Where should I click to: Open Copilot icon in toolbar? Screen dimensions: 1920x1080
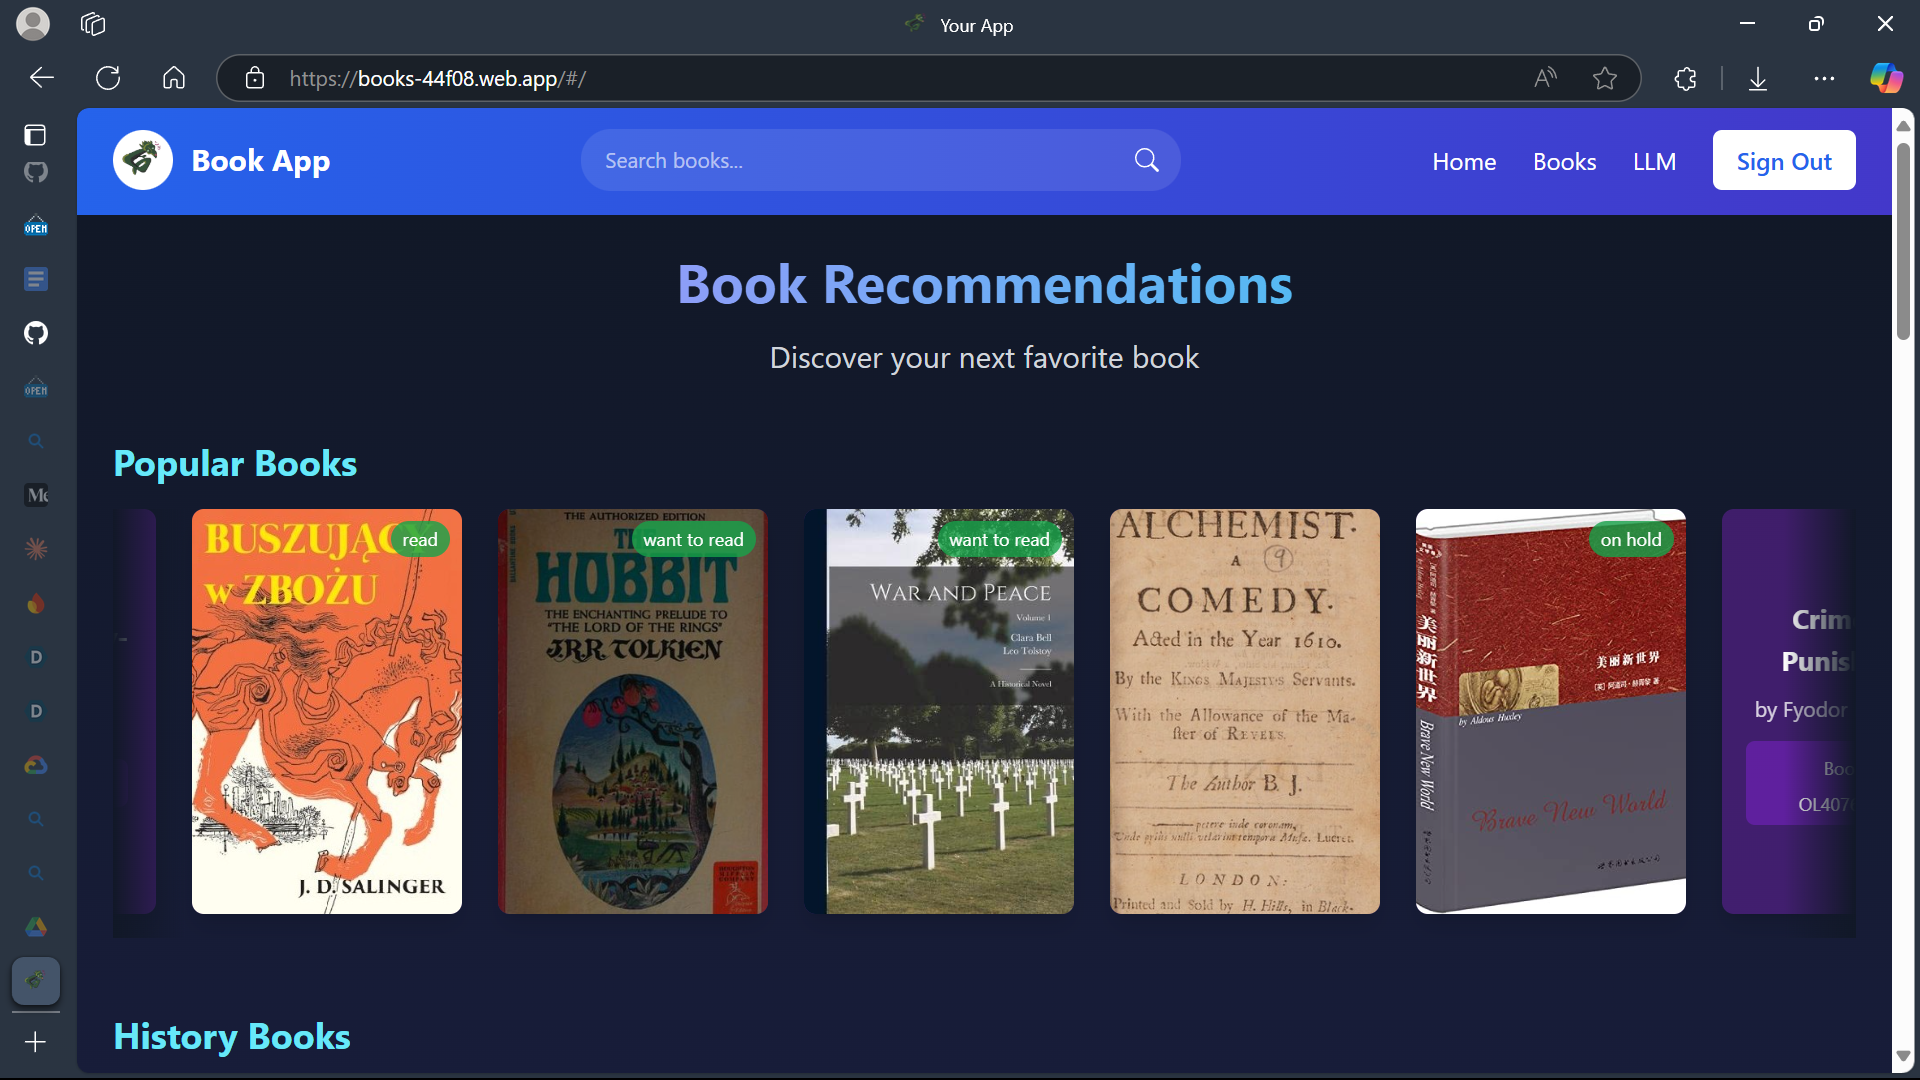click(x=1886, y=78)
